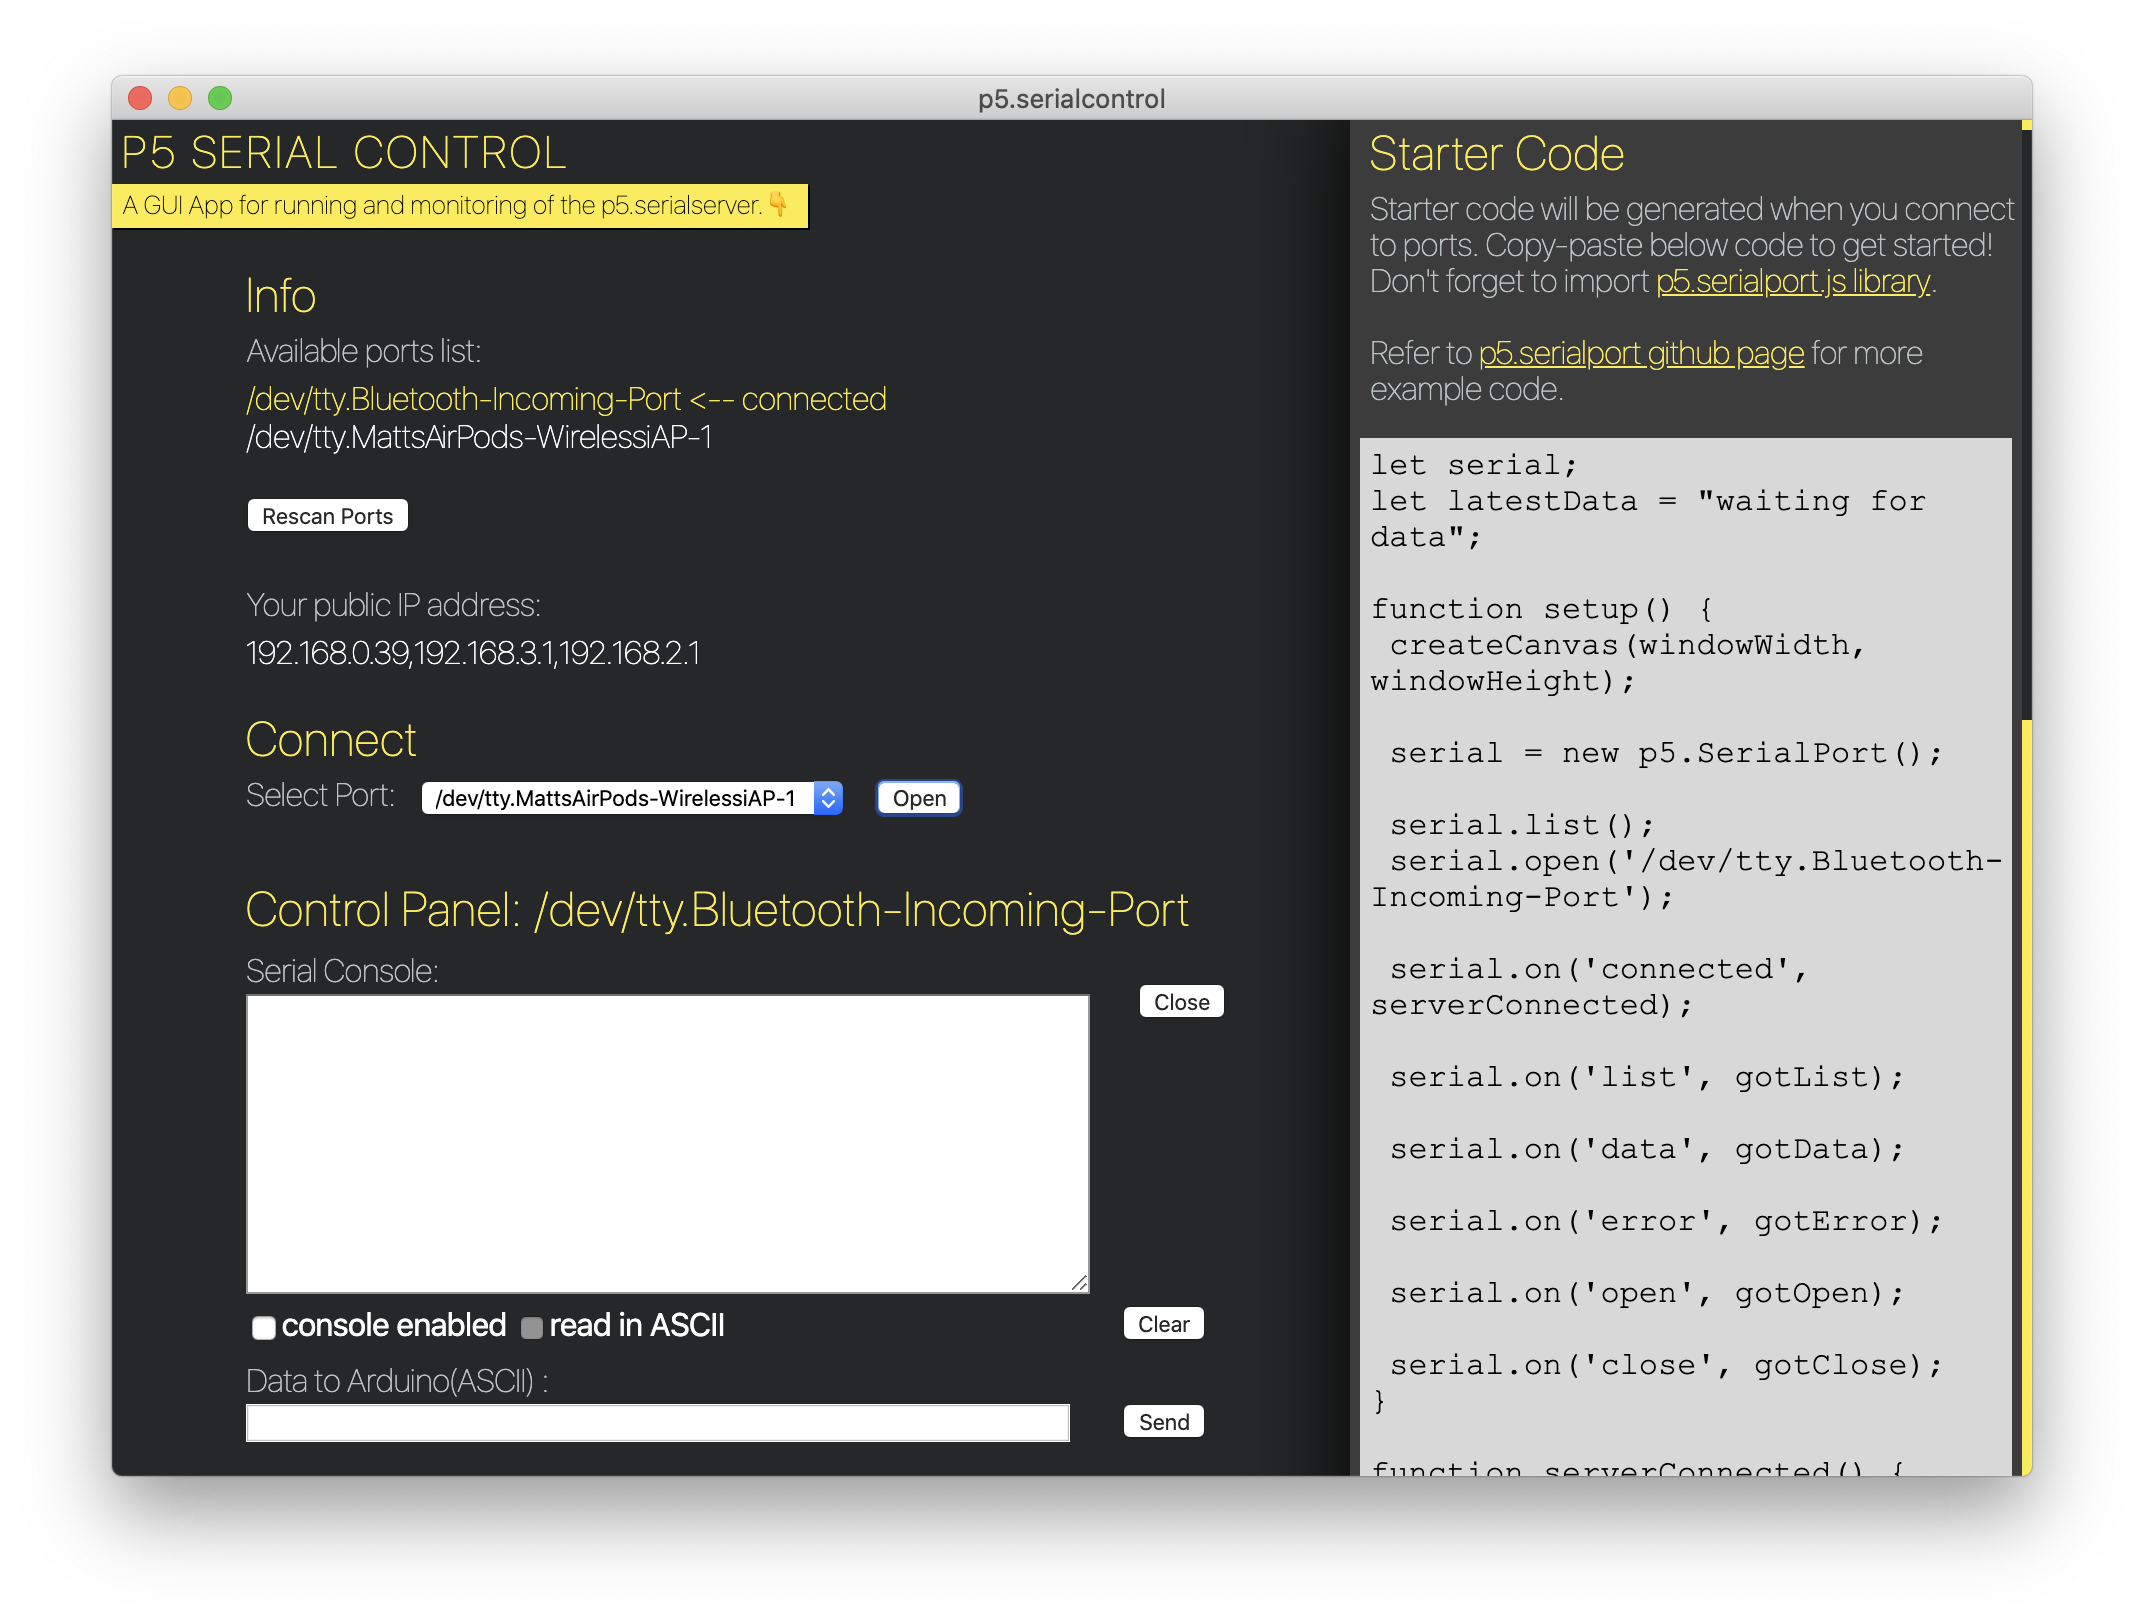Click the yellow minimize window button
The width and height of the screenshot is (2144, 1624).
pos(180,98)
